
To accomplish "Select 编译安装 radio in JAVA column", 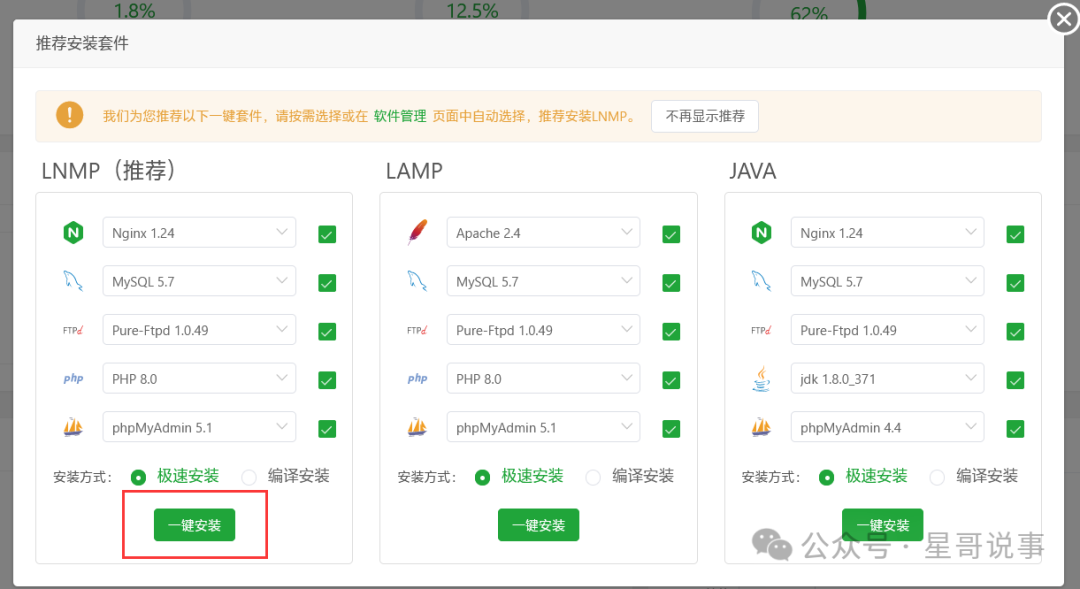I will pos(937,477).
